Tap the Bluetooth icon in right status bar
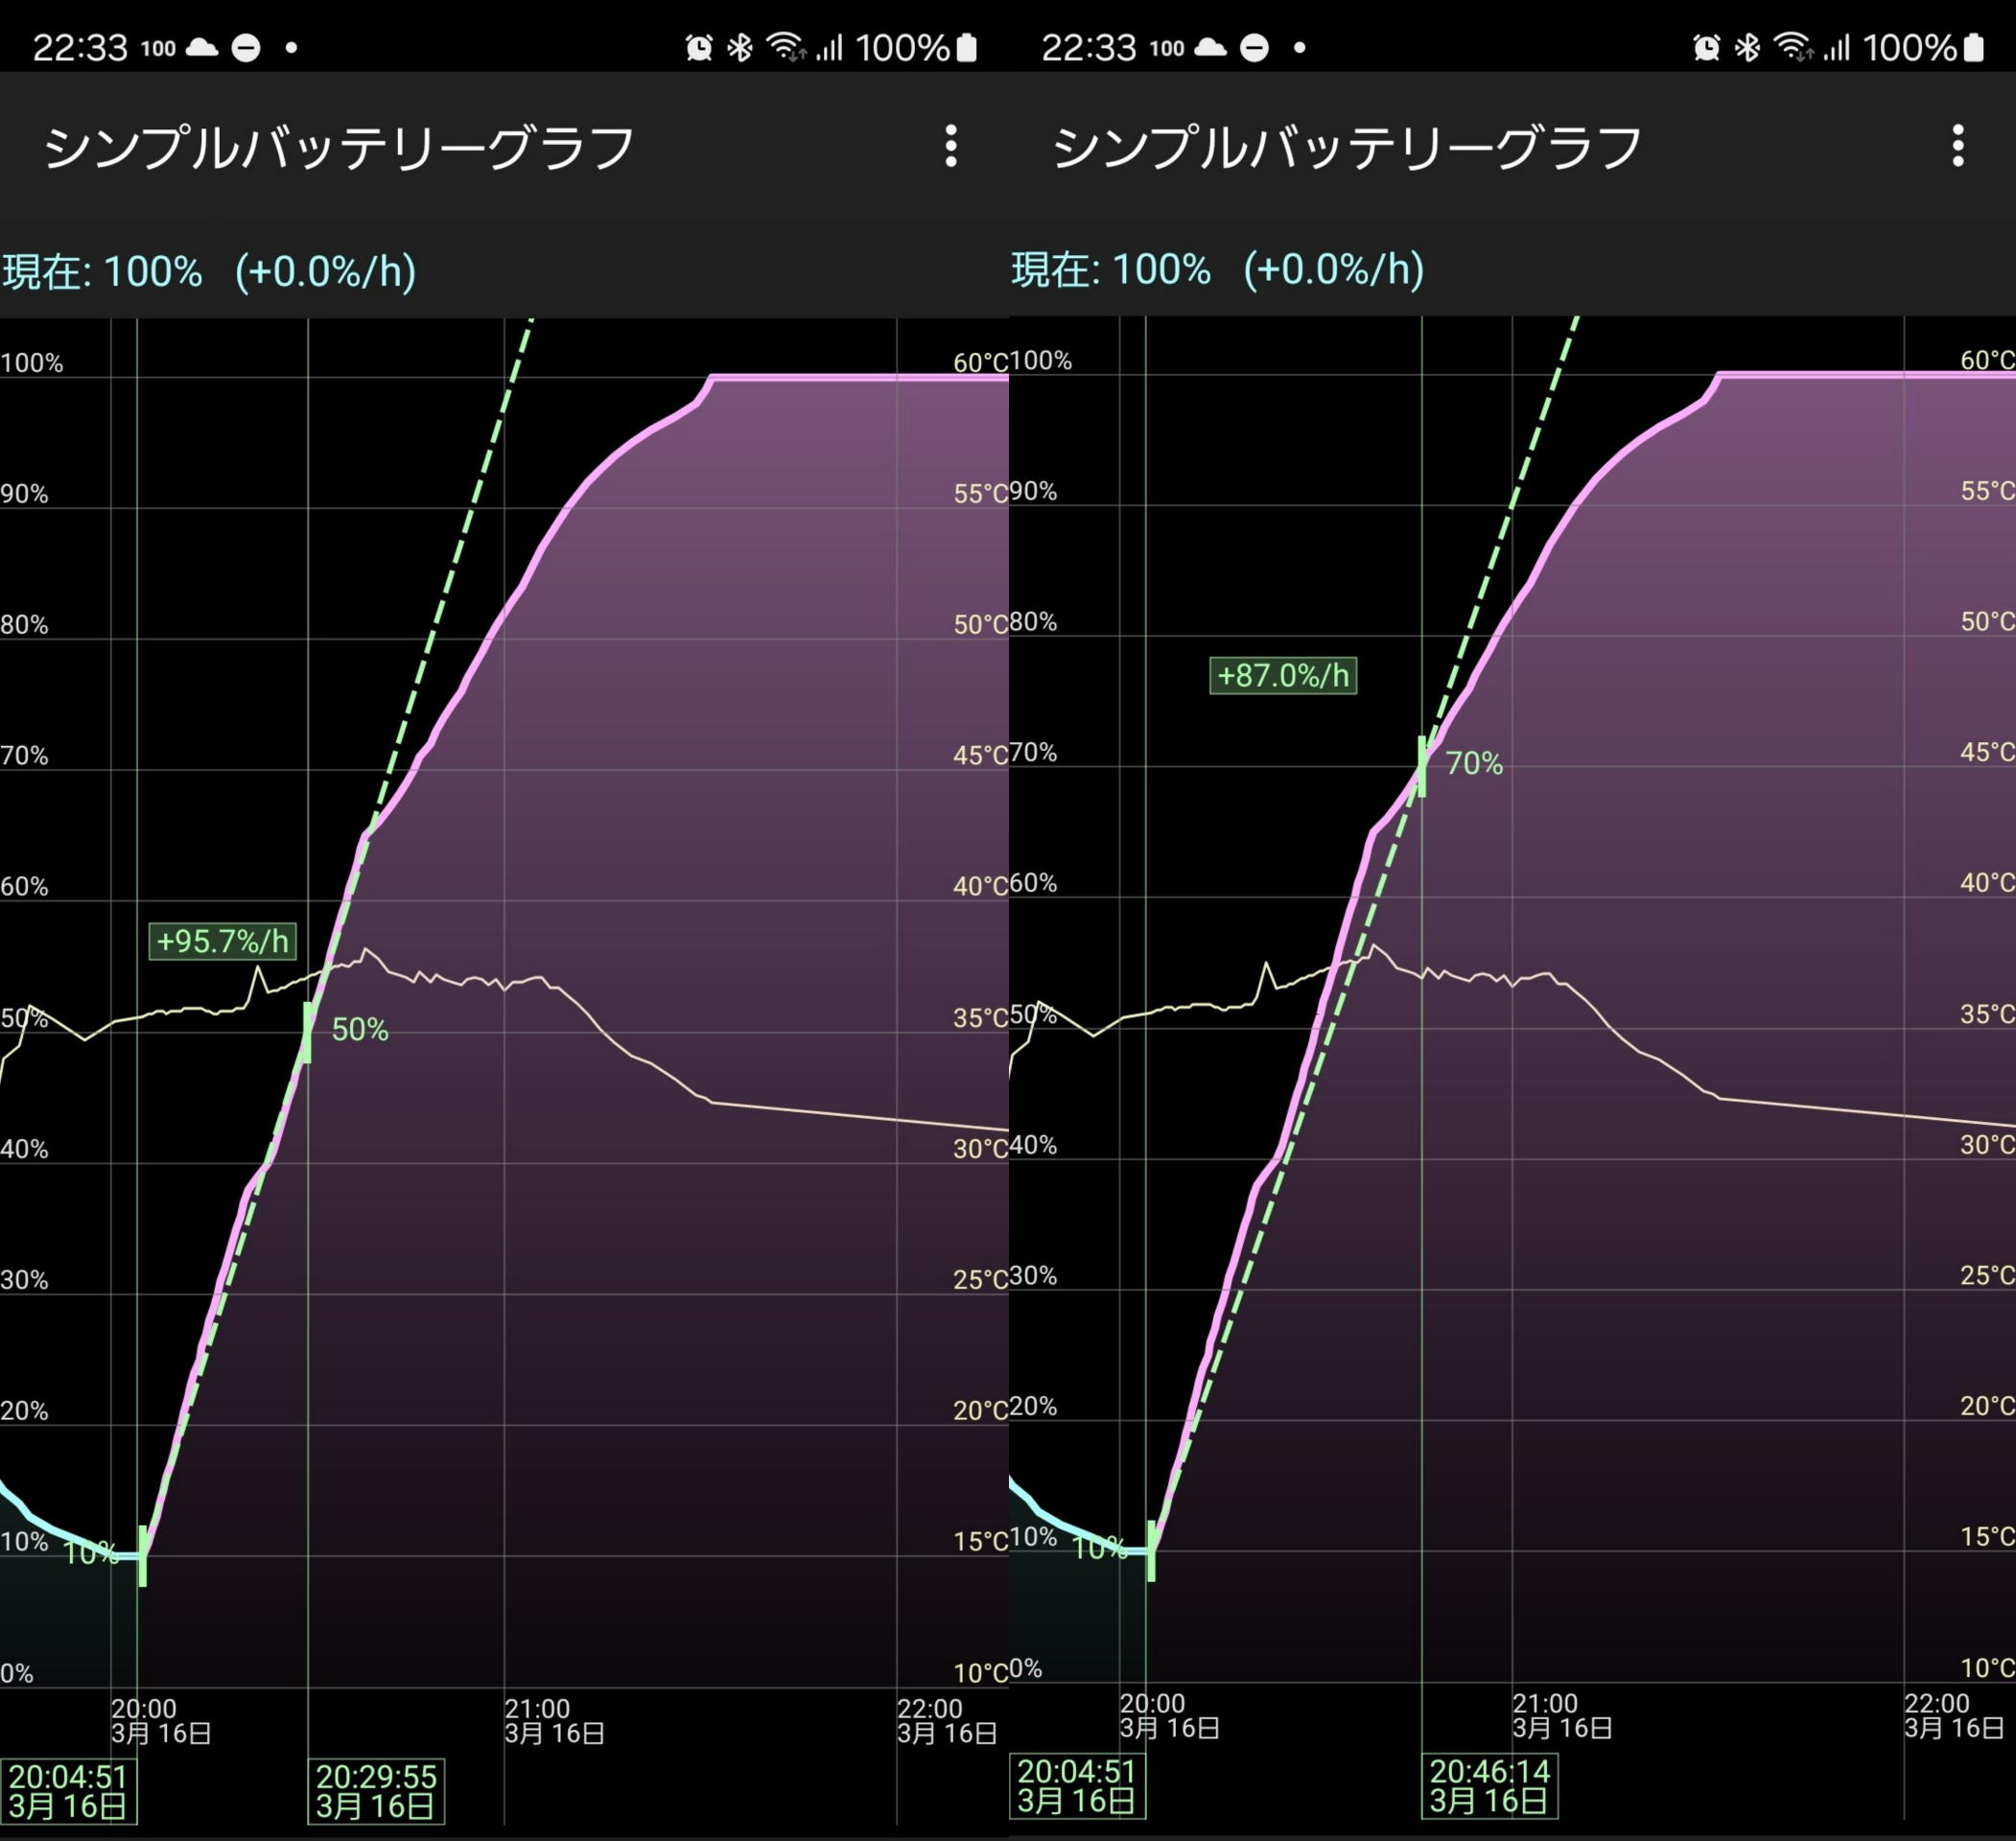 [x=1747, y=47]
